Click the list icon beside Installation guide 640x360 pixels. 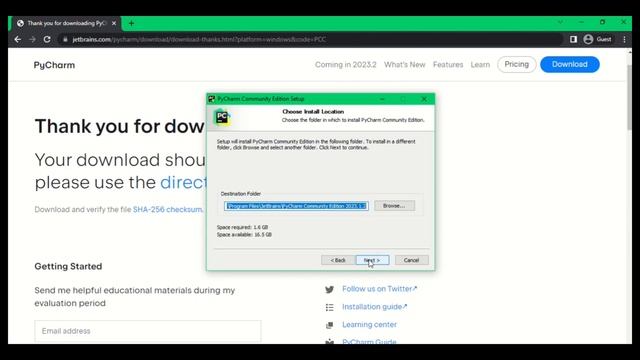click(x=329, y=307)
